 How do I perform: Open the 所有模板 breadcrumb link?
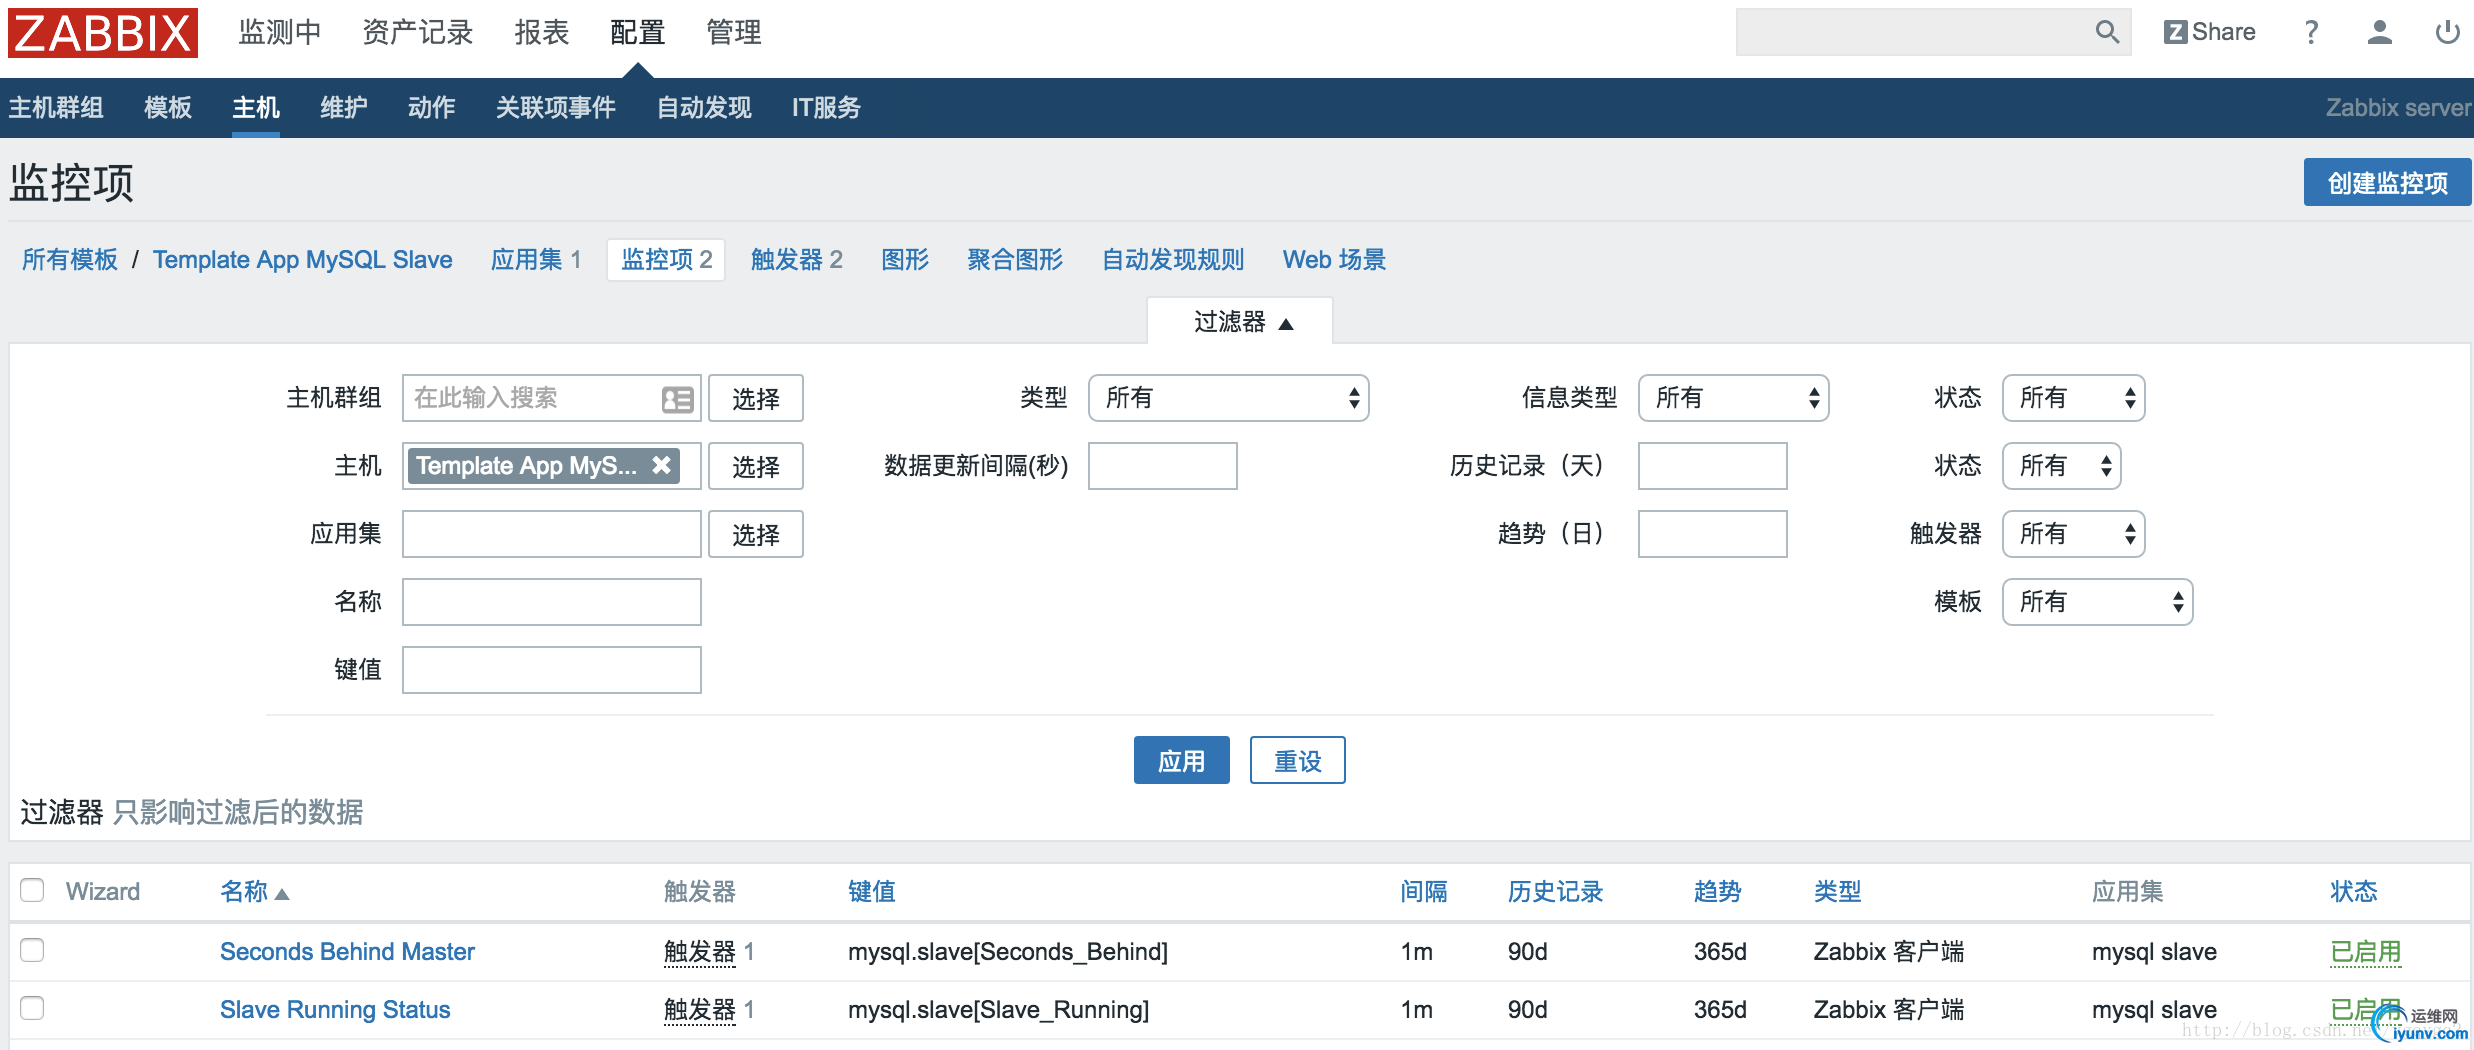pyautogui.click(x=70, y=260)
